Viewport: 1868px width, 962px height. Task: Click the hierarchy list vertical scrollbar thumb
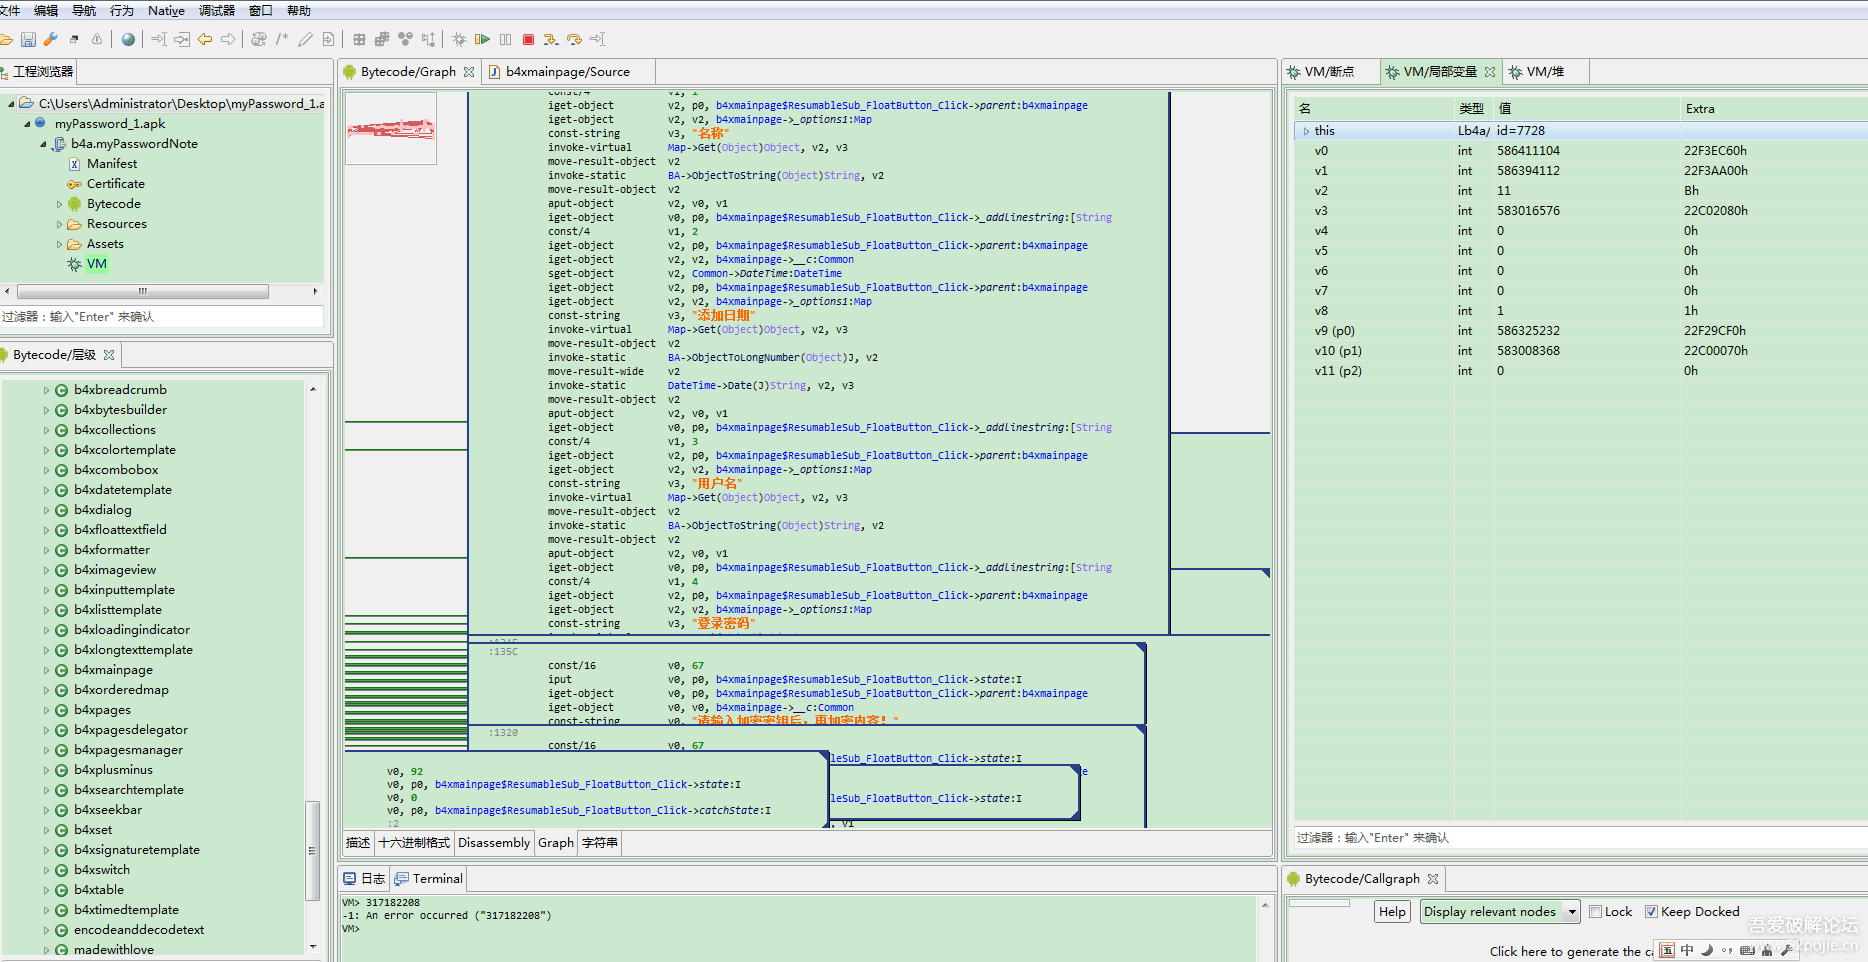click(312, 850)
